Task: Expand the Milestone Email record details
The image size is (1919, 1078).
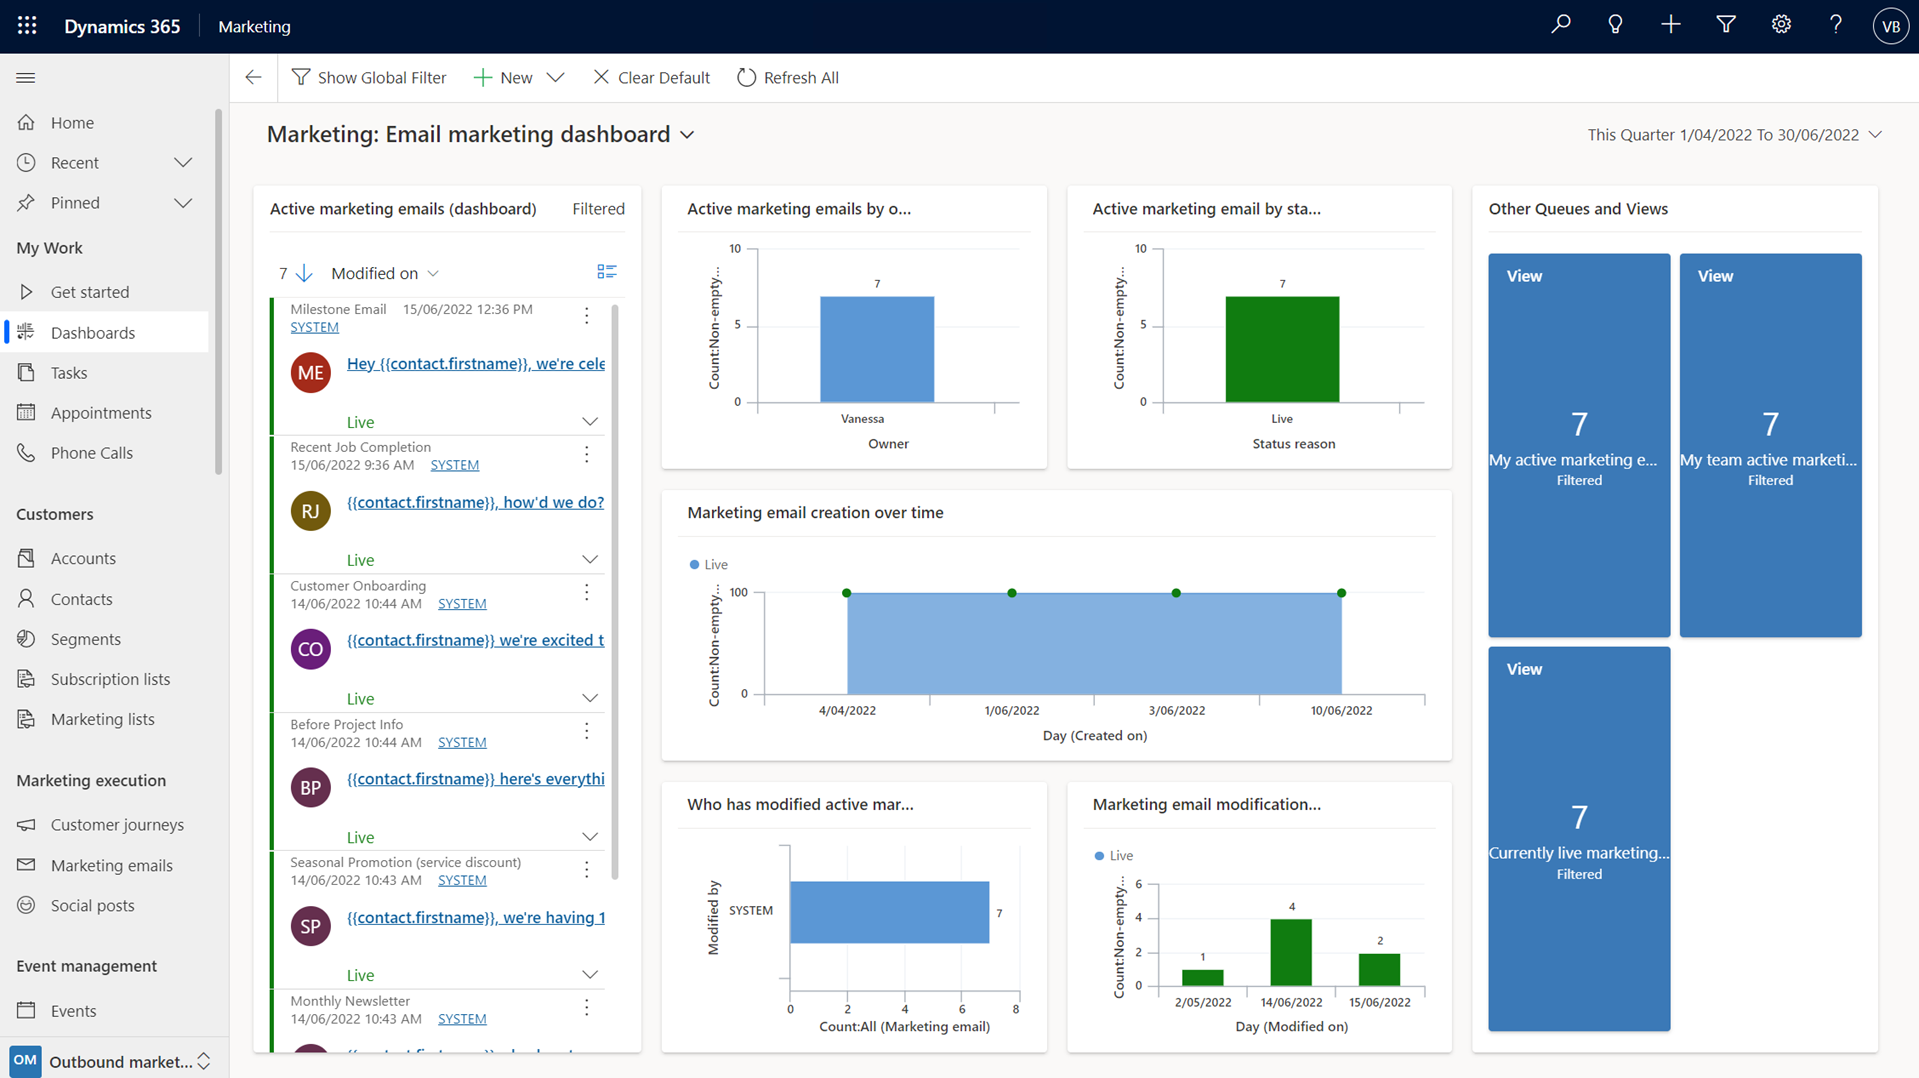Action: pyautogui.click(x=590, y=422)
